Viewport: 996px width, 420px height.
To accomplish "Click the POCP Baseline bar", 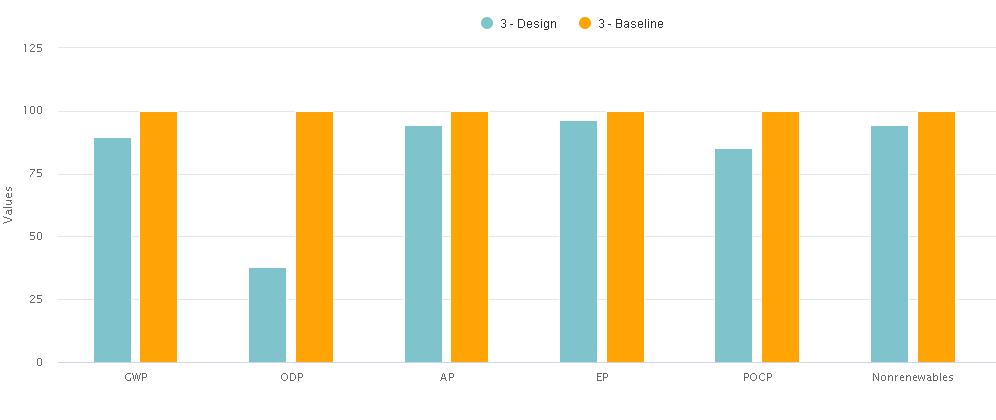I will tap(780, 237).
